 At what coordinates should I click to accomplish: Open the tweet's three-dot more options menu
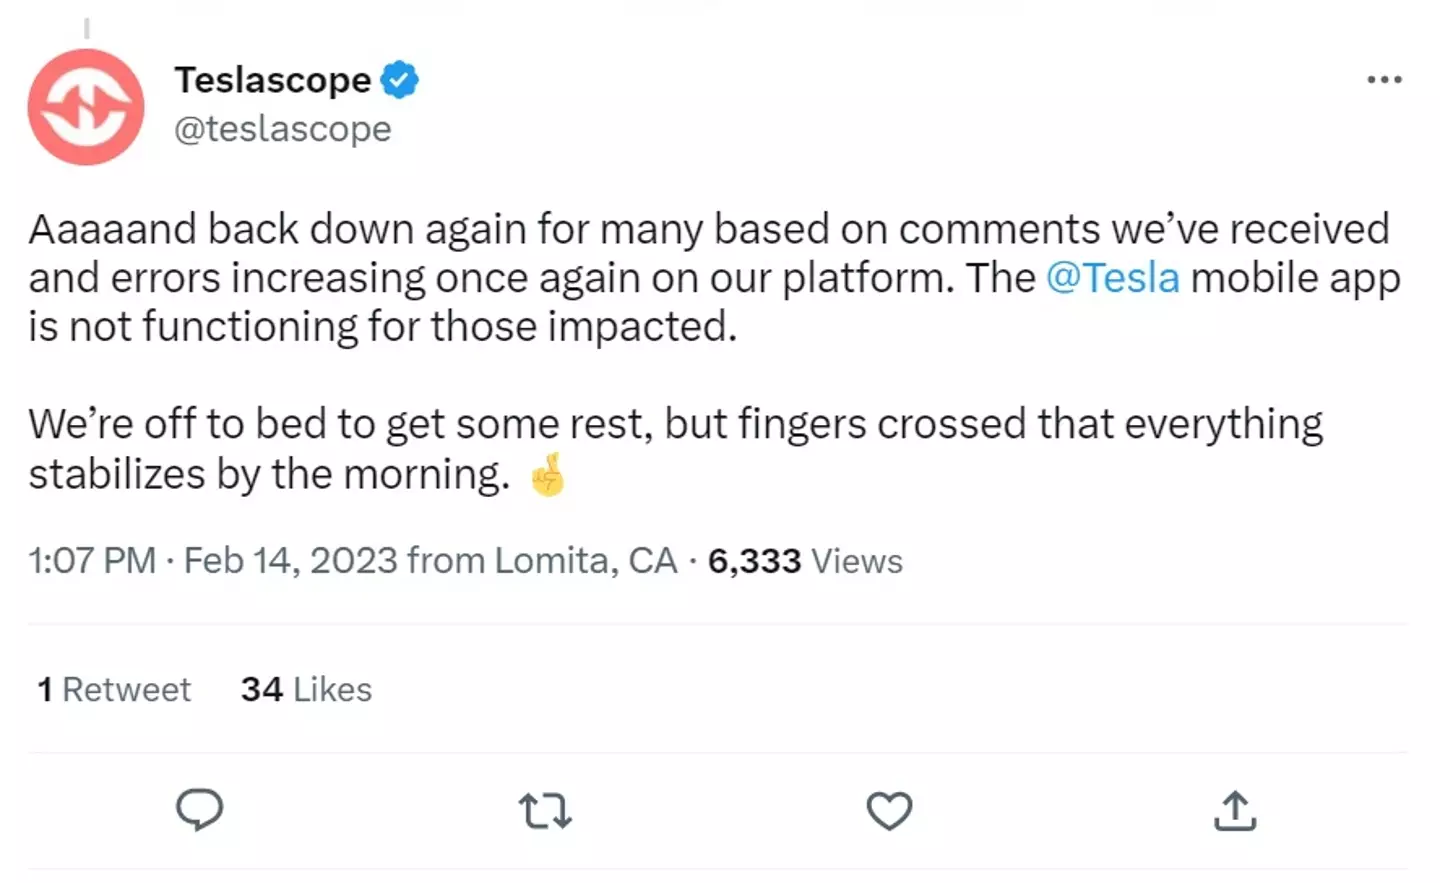tap(1384, 80)
